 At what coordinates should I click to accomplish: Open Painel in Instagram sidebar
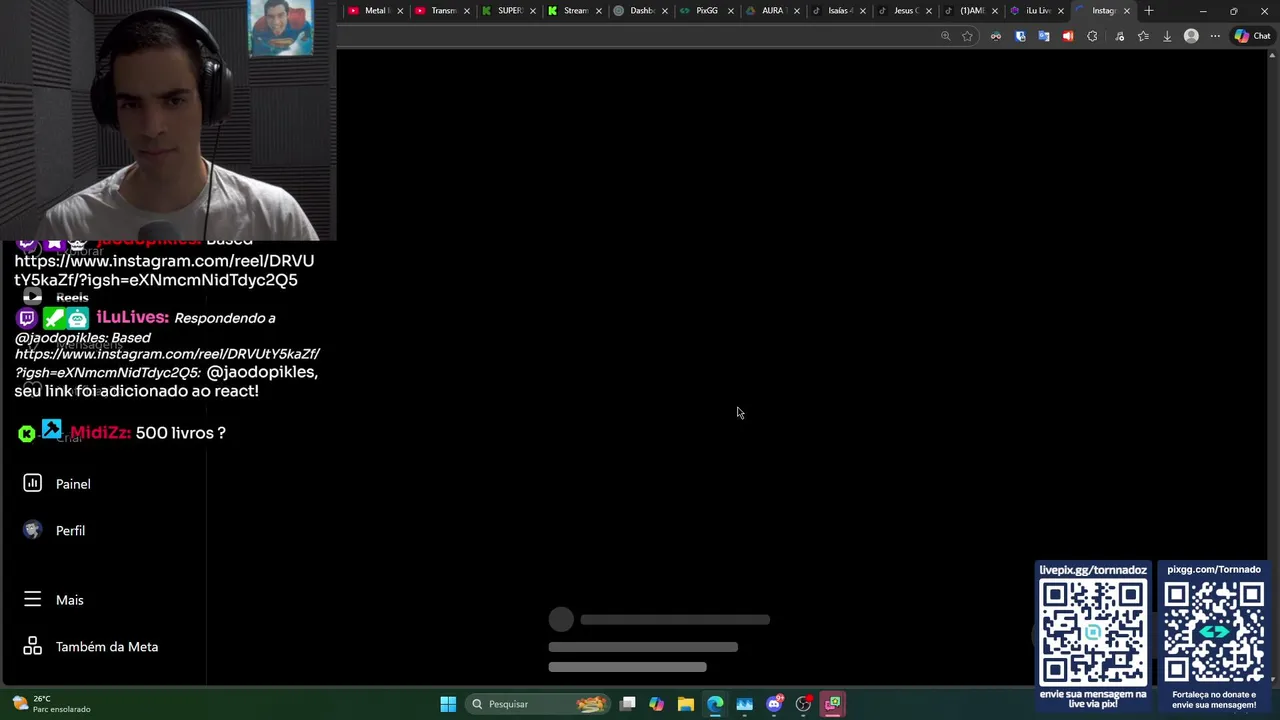tap(57, 484)
